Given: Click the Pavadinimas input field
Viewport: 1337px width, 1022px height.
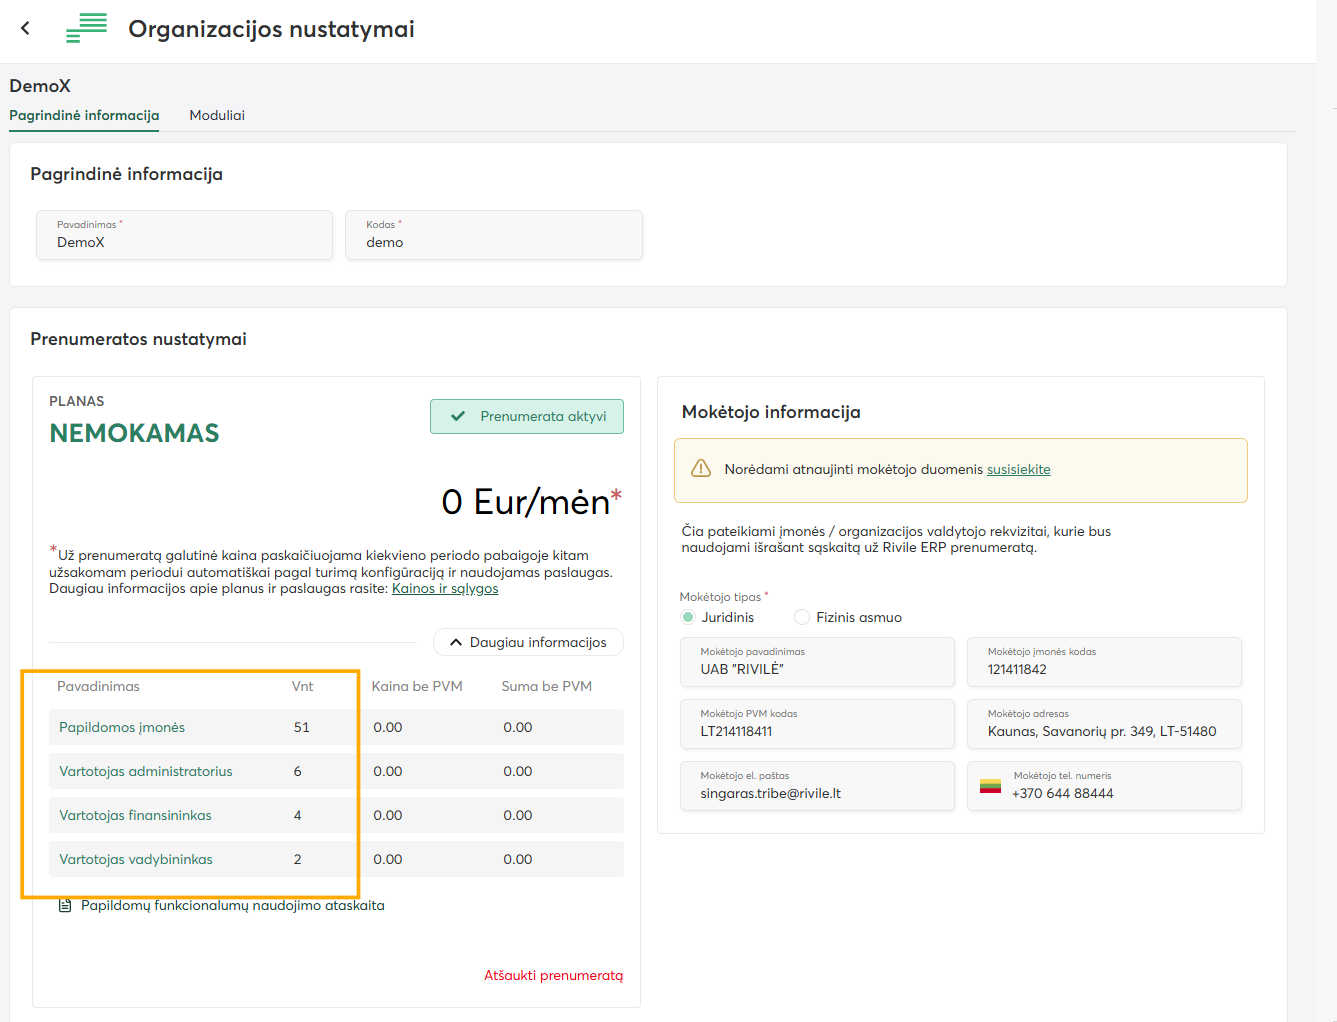Looking at the screenshot, I should [x=184, y=236].
